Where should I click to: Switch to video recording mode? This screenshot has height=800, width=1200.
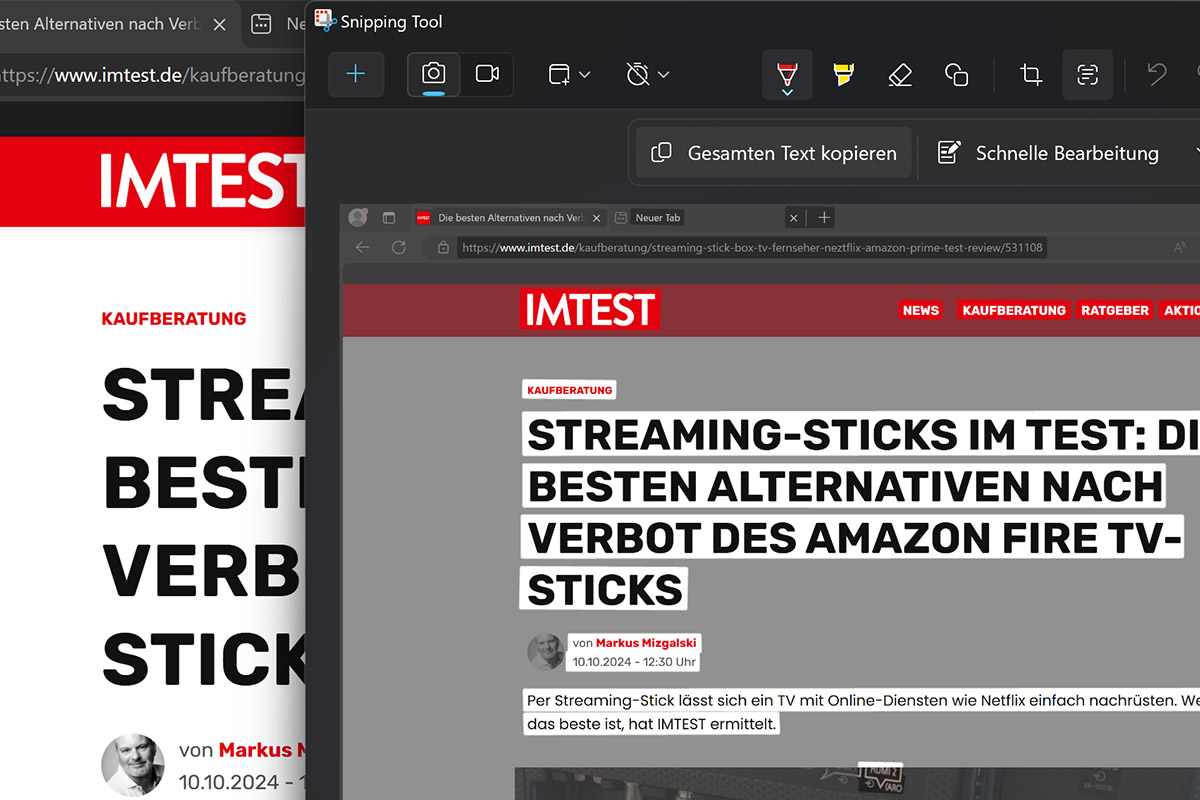(x=487, y=74)
